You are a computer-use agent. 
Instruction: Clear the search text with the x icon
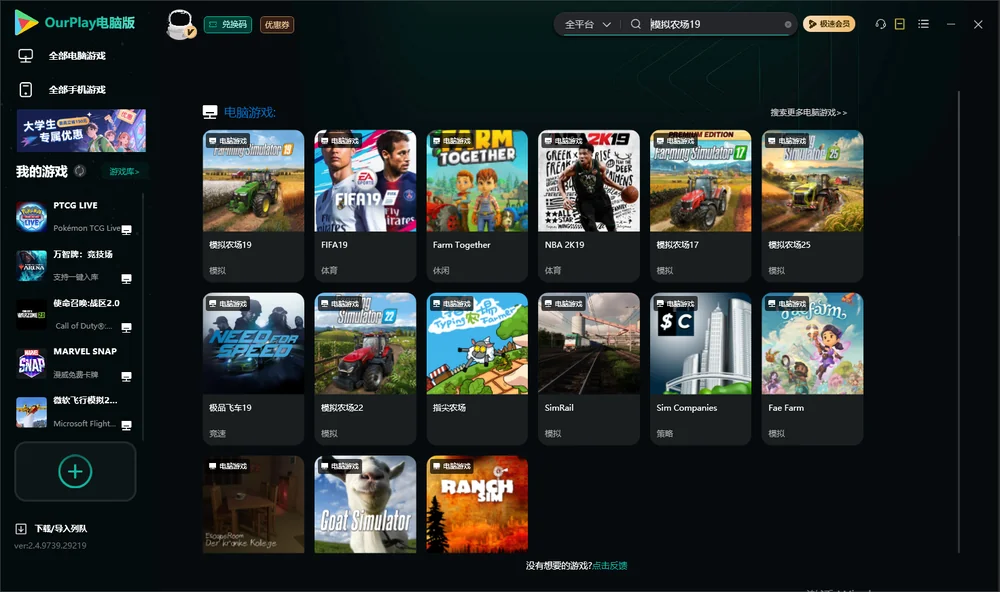(x=788, y=24)
